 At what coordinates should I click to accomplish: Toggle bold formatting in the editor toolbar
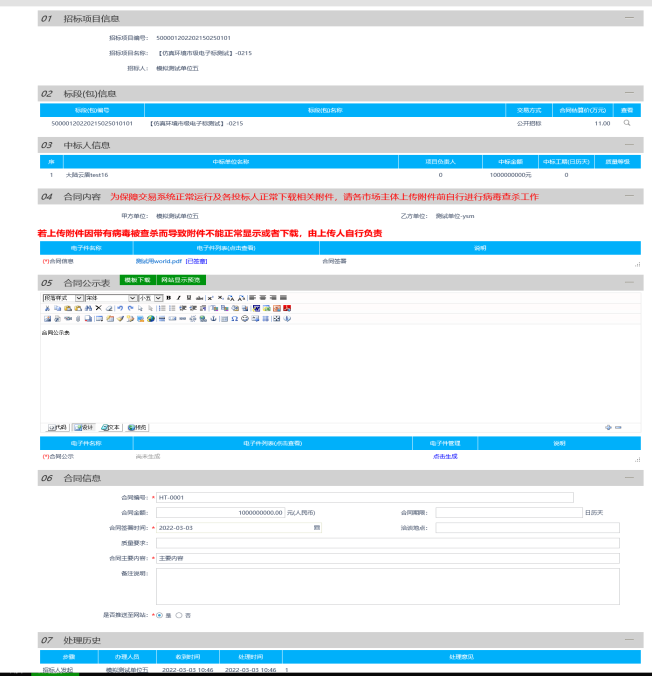click(168, 298)
